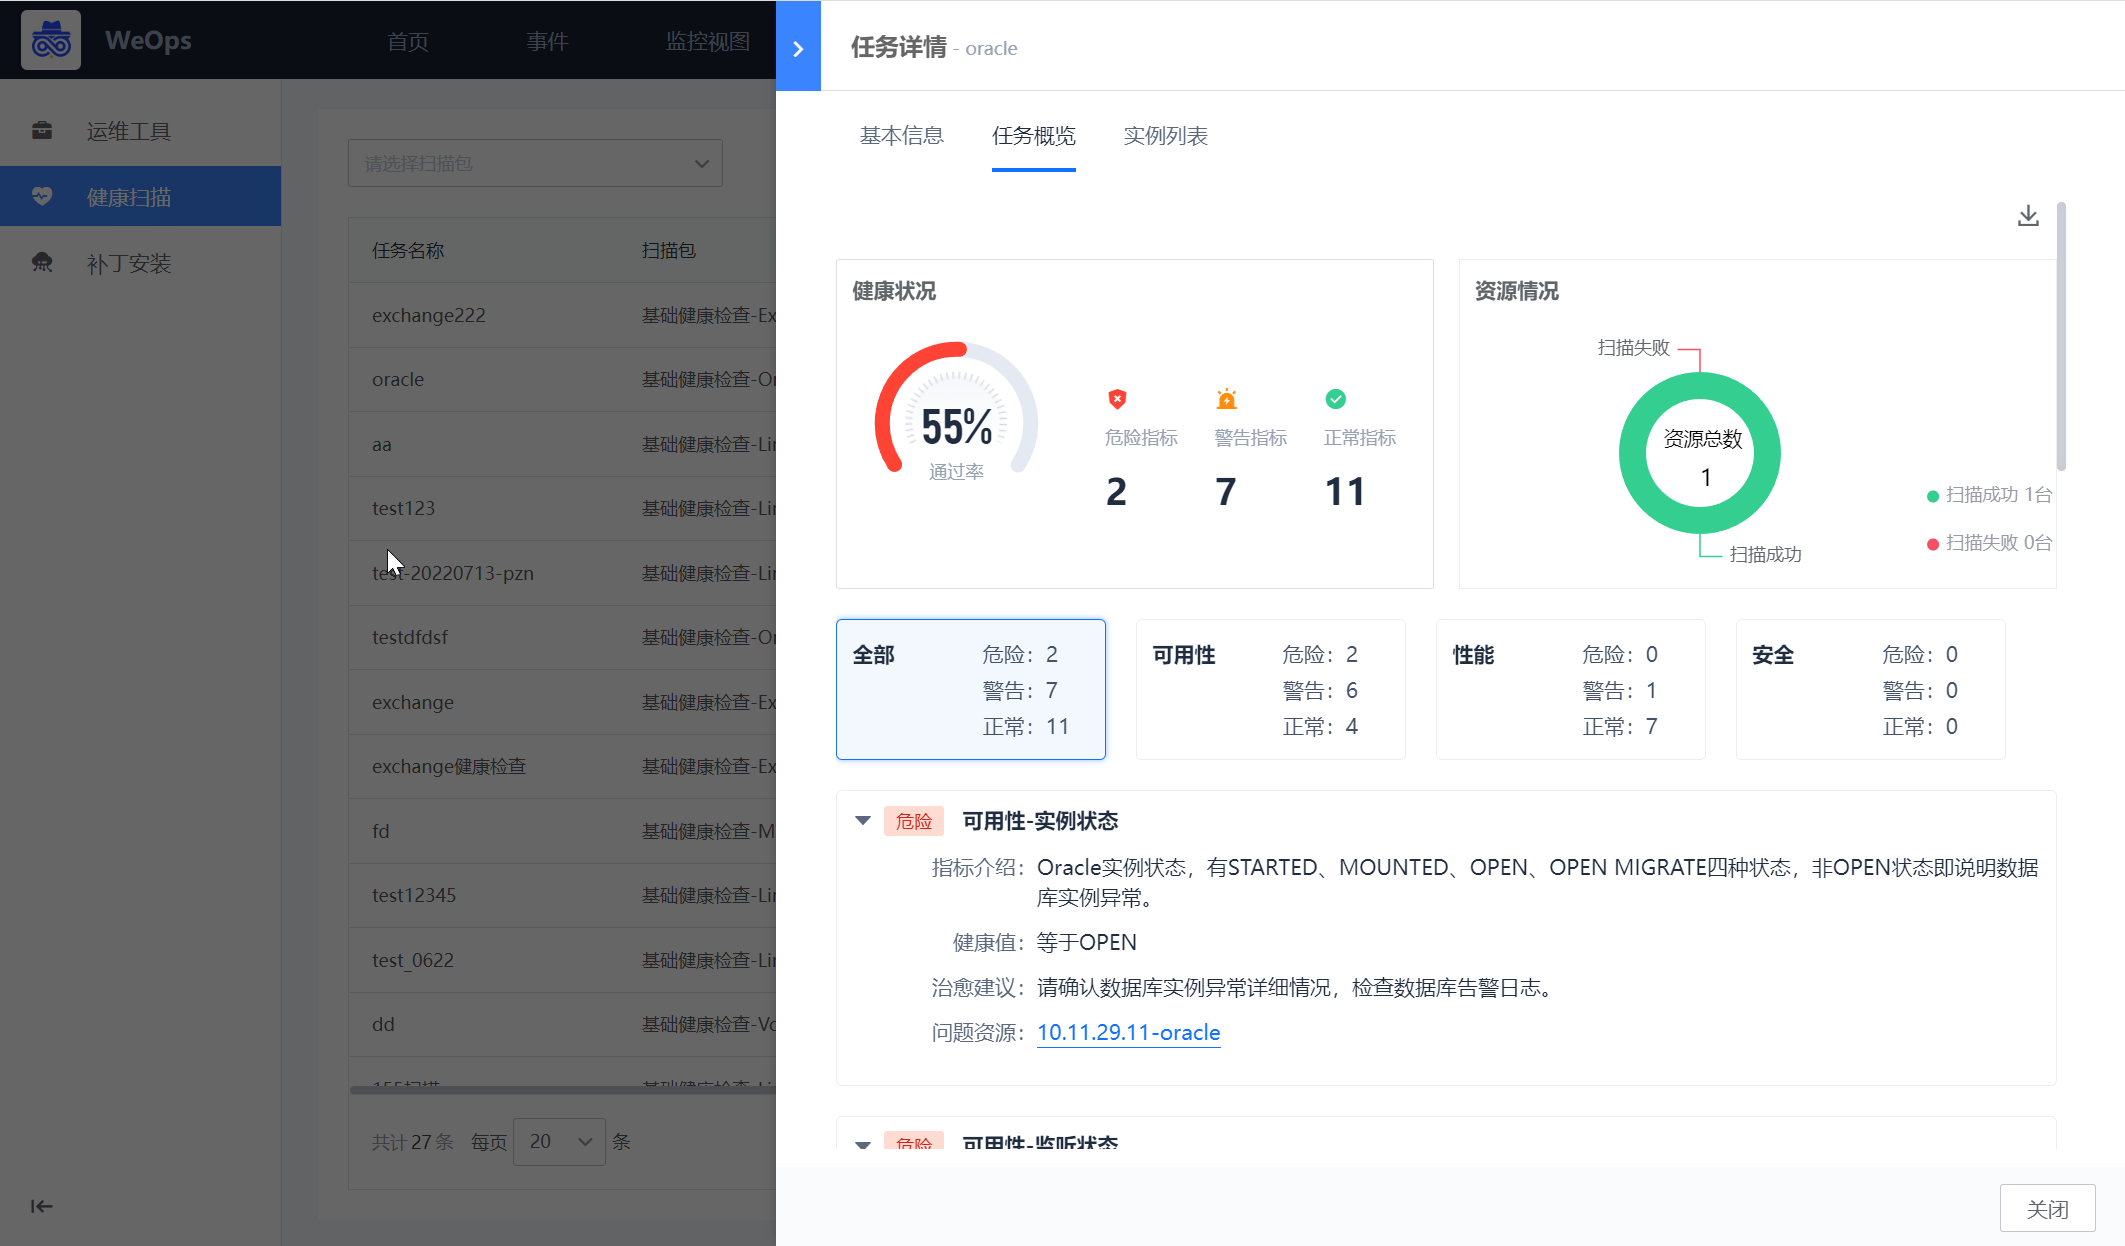Open the 请选择扫描包 dropdown
2125x1246 pixels.
tap(534, 162)
